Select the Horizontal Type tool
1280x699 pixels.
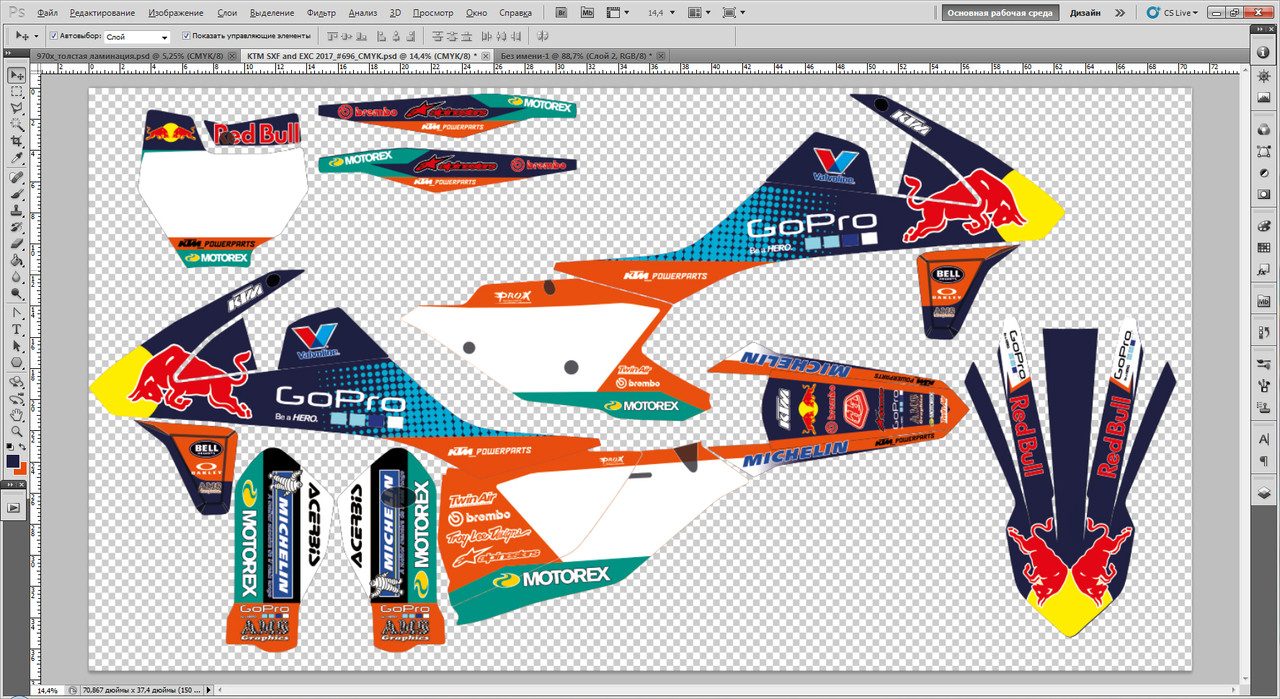point(17,329)
